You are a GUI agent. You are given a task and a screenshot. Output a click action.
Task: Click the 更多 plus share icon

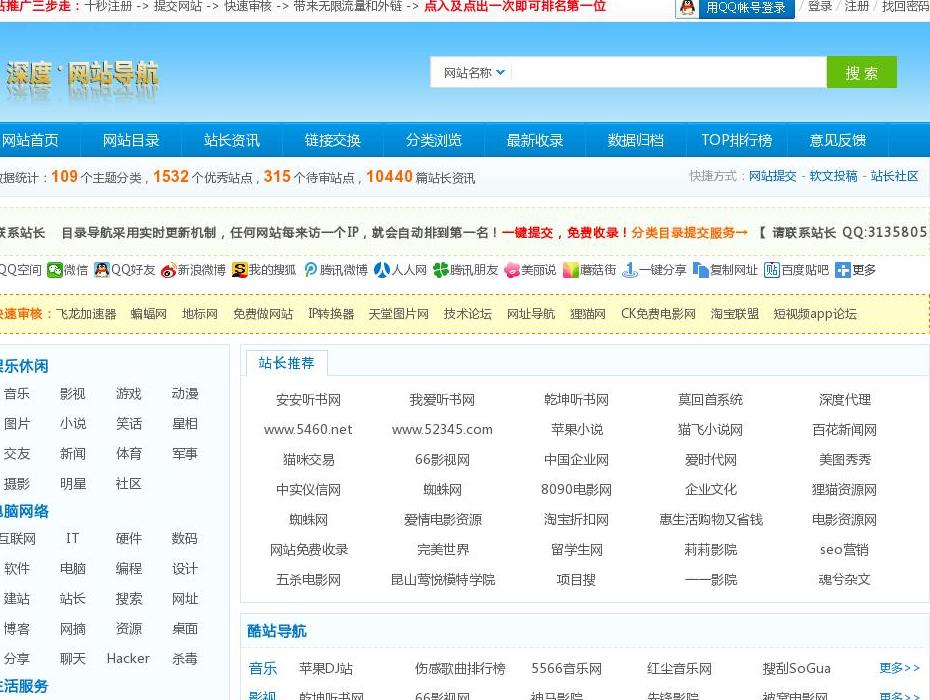(x=842, y=271)
